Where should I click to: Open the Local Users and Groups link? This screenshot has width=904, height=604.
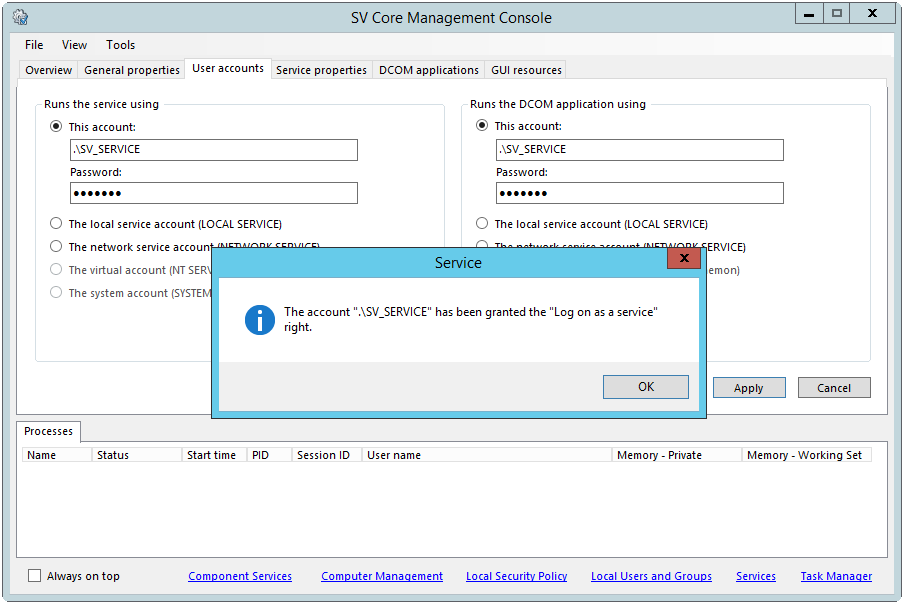(x=651, y=576)
